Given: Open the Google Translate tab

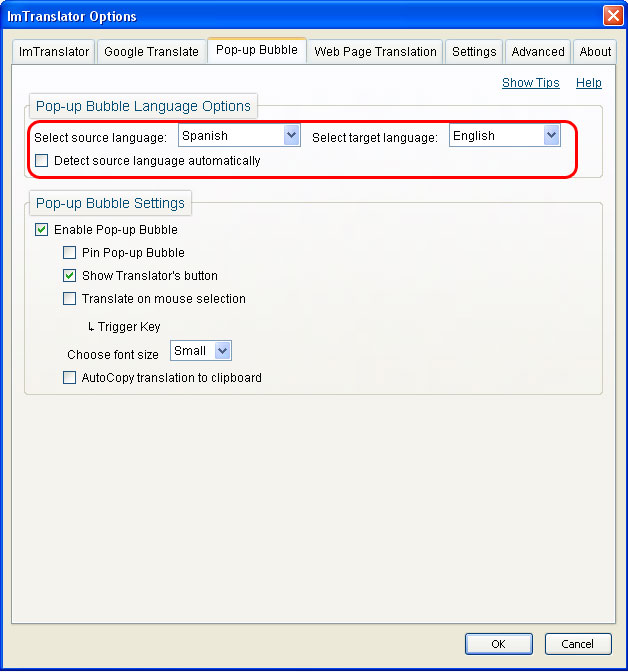Looking at the screenshot, I should (151, 52).
